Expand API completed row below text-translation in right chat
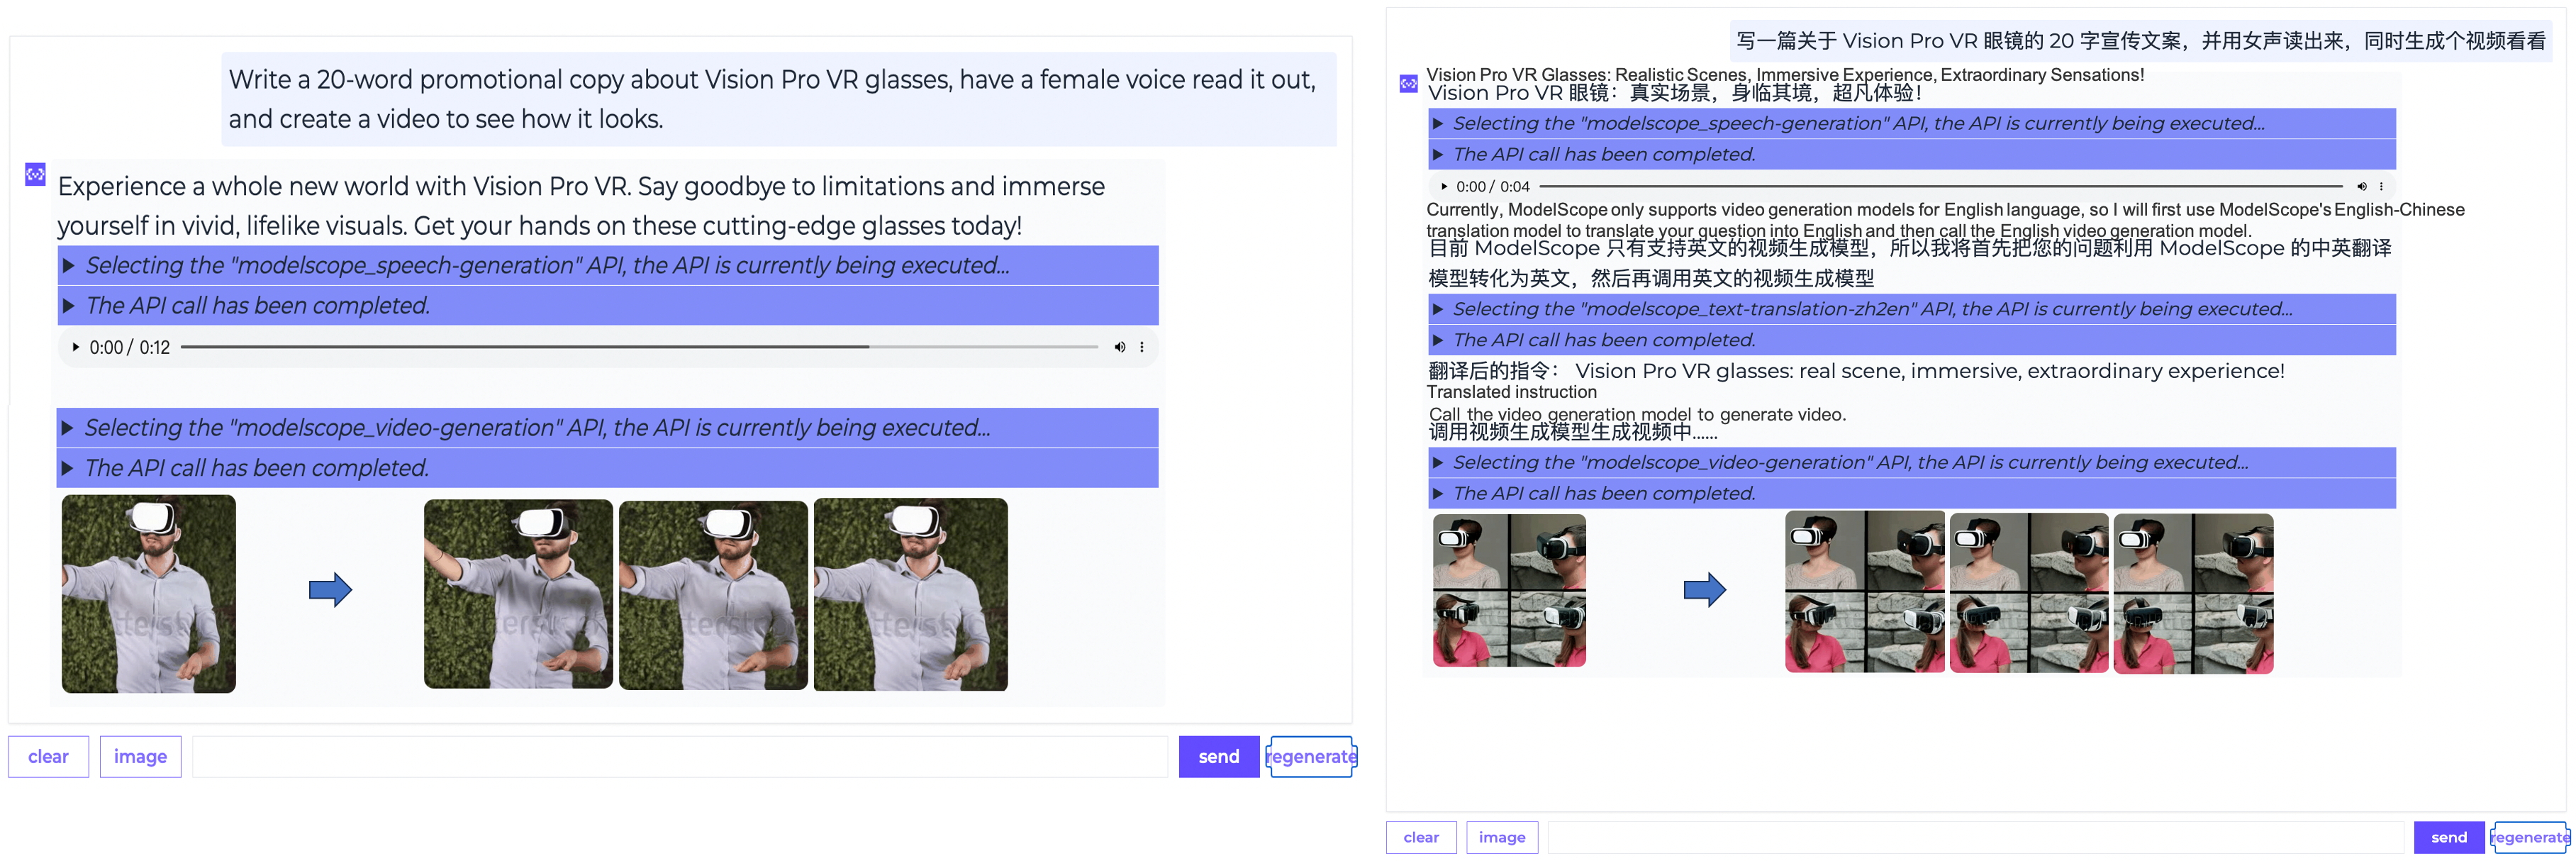Viewport: 2576px width, 861px height. point(1912,340)
